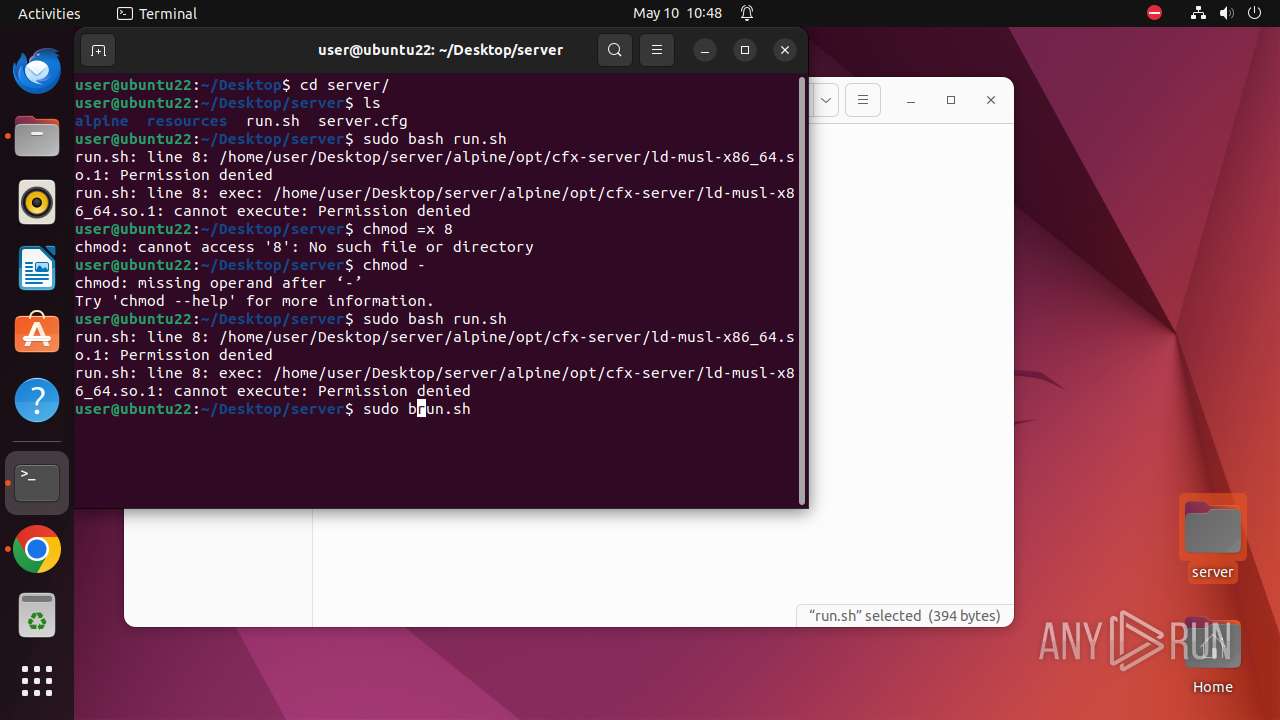Click the 'resources' directory name in ls output

(187, 121)
